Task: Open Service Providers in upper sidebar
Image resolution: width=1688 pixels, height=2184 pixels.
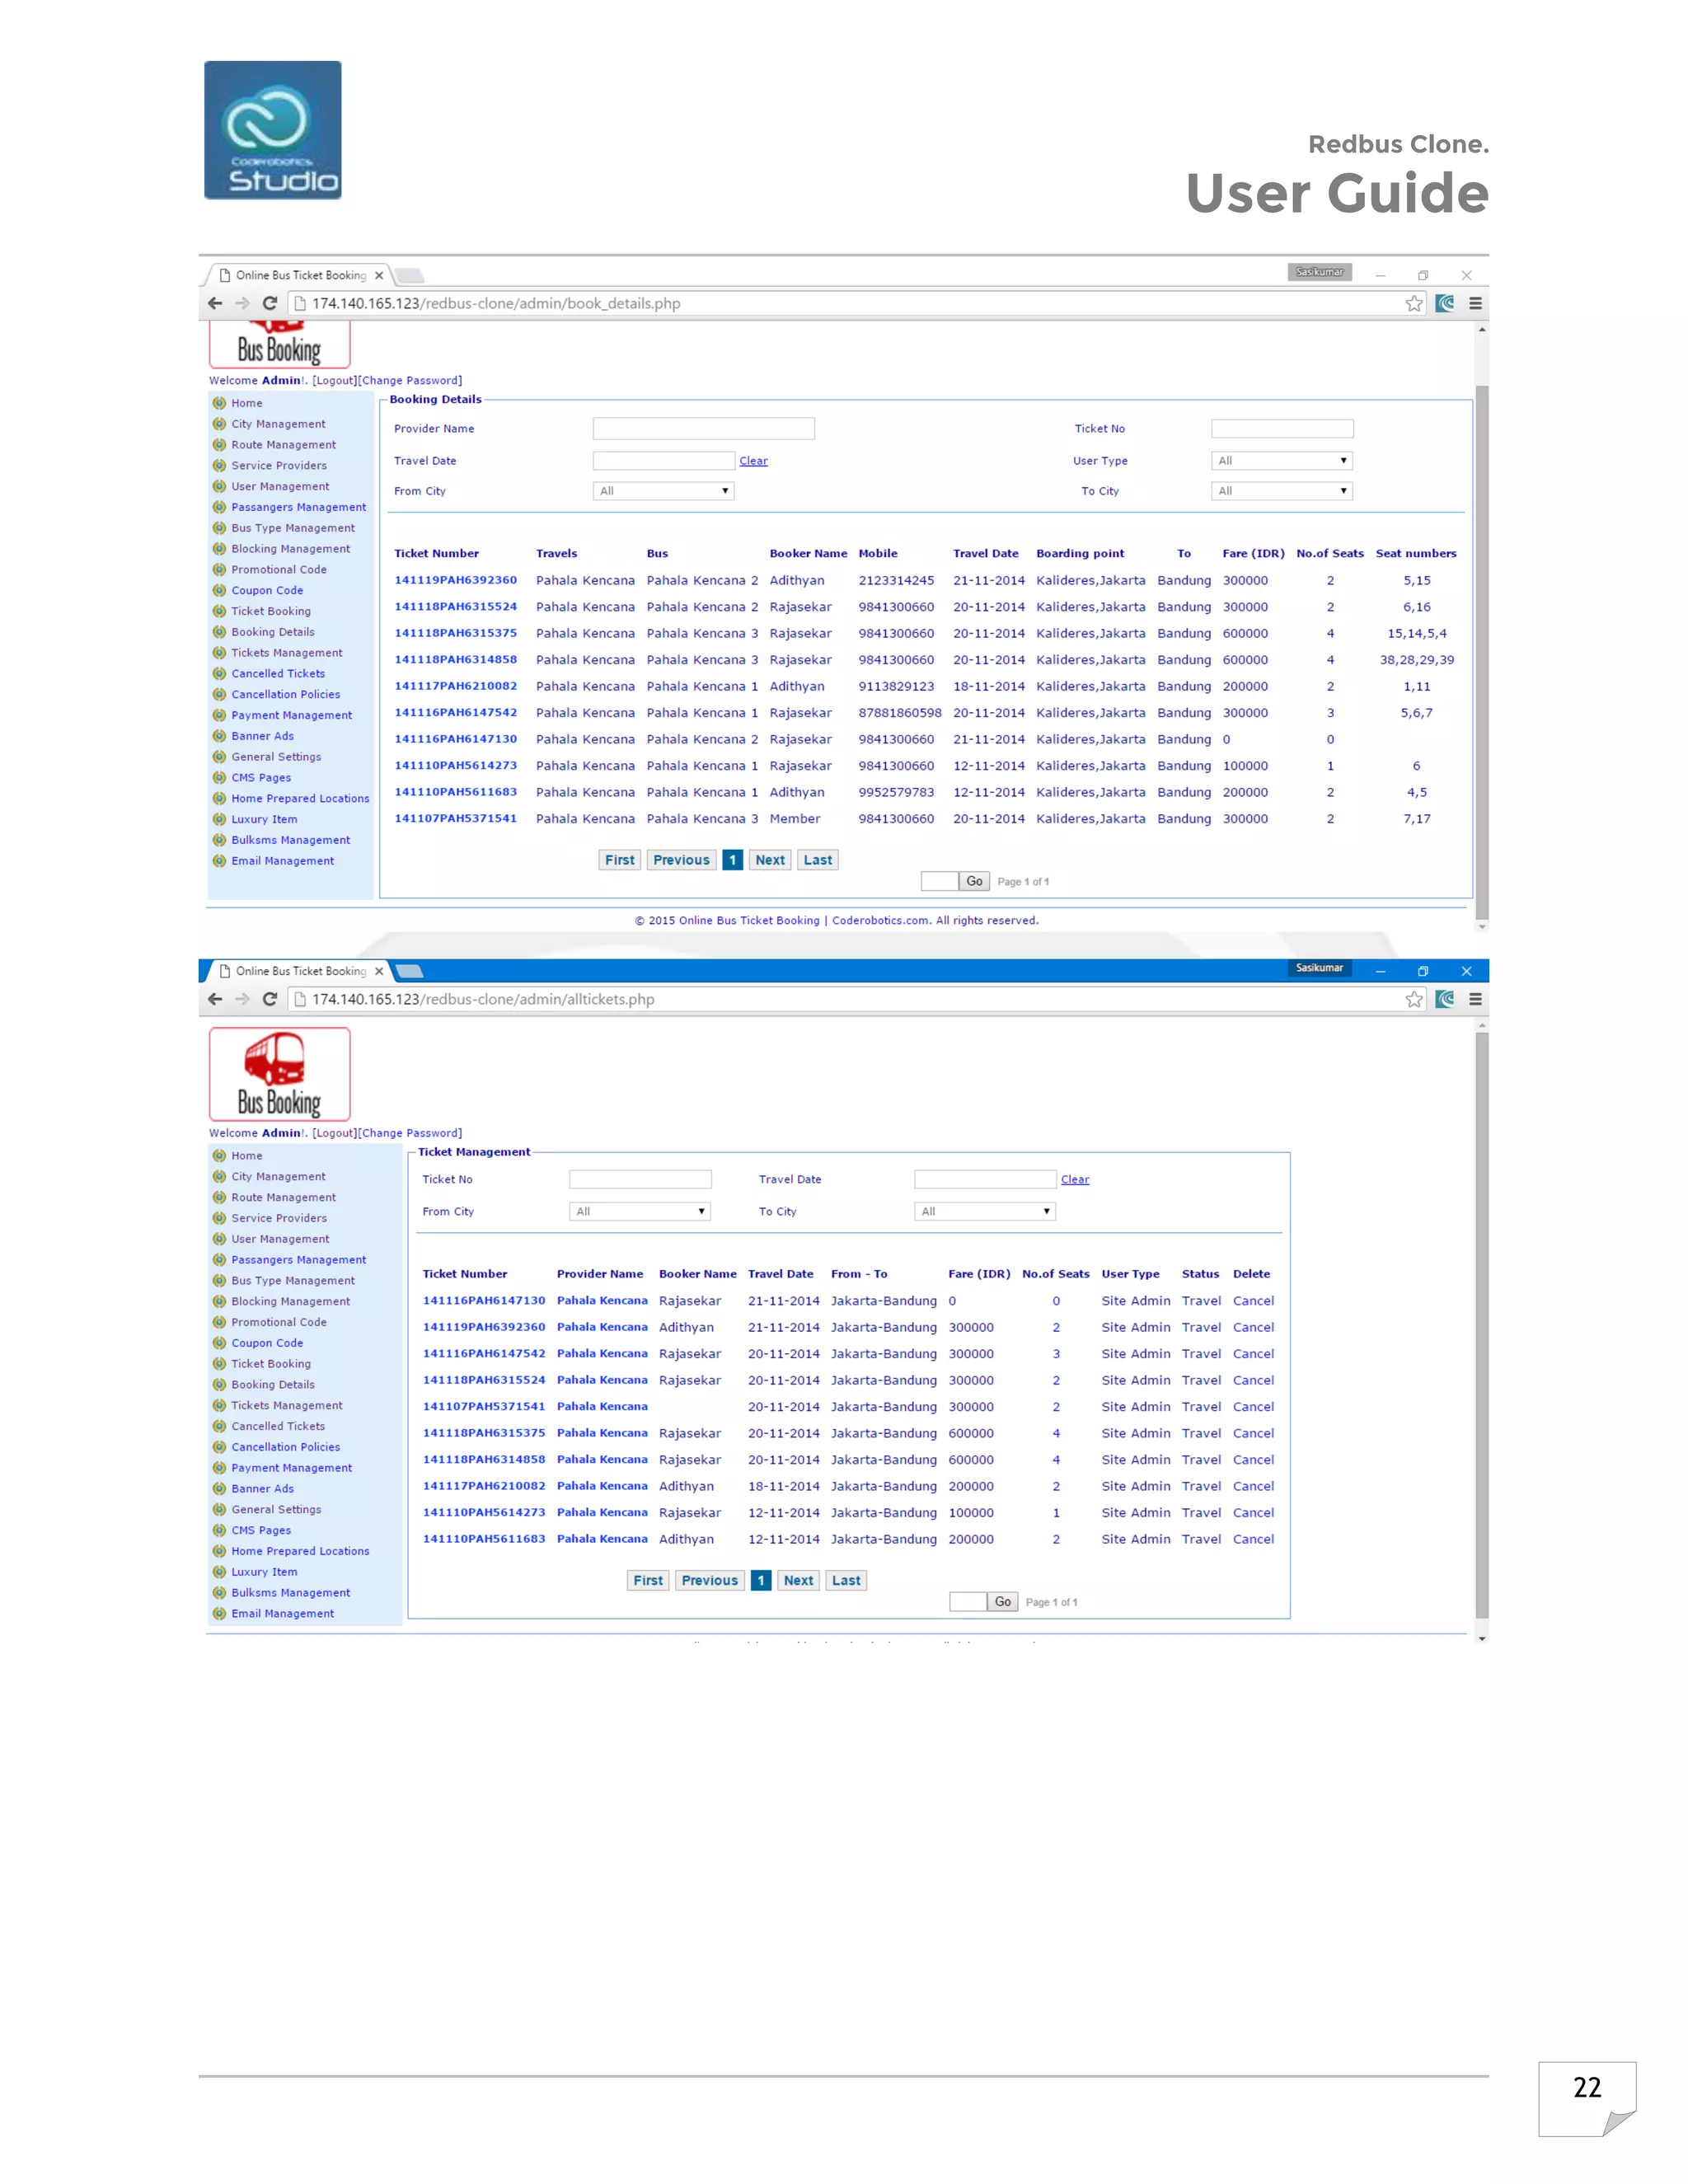Action: (279, 465)
